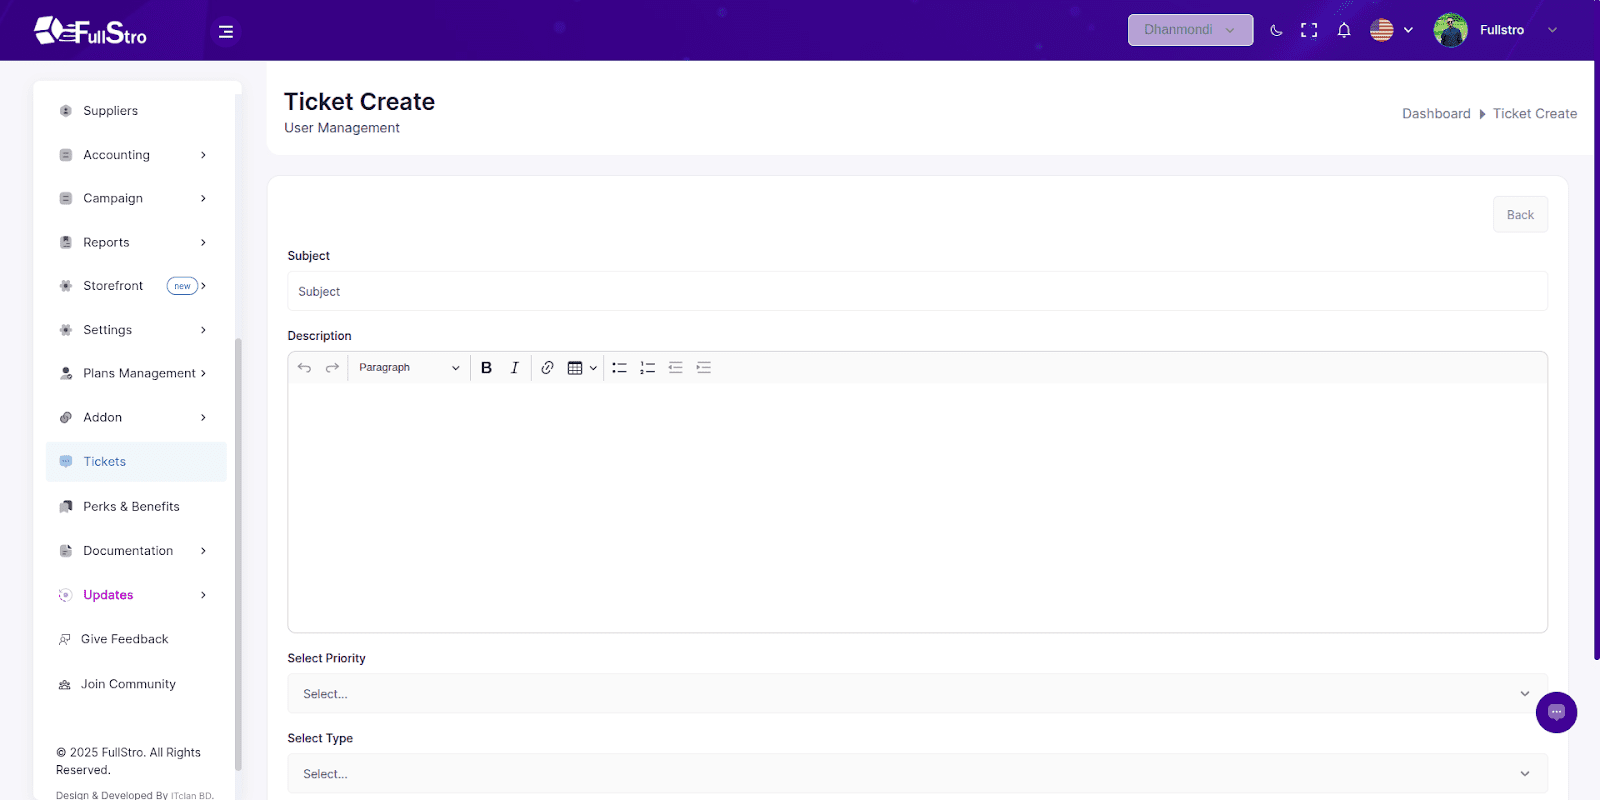Screen dimensions: 1600x800
Task: Toggle bold formatting
Action: pos(486,368)
